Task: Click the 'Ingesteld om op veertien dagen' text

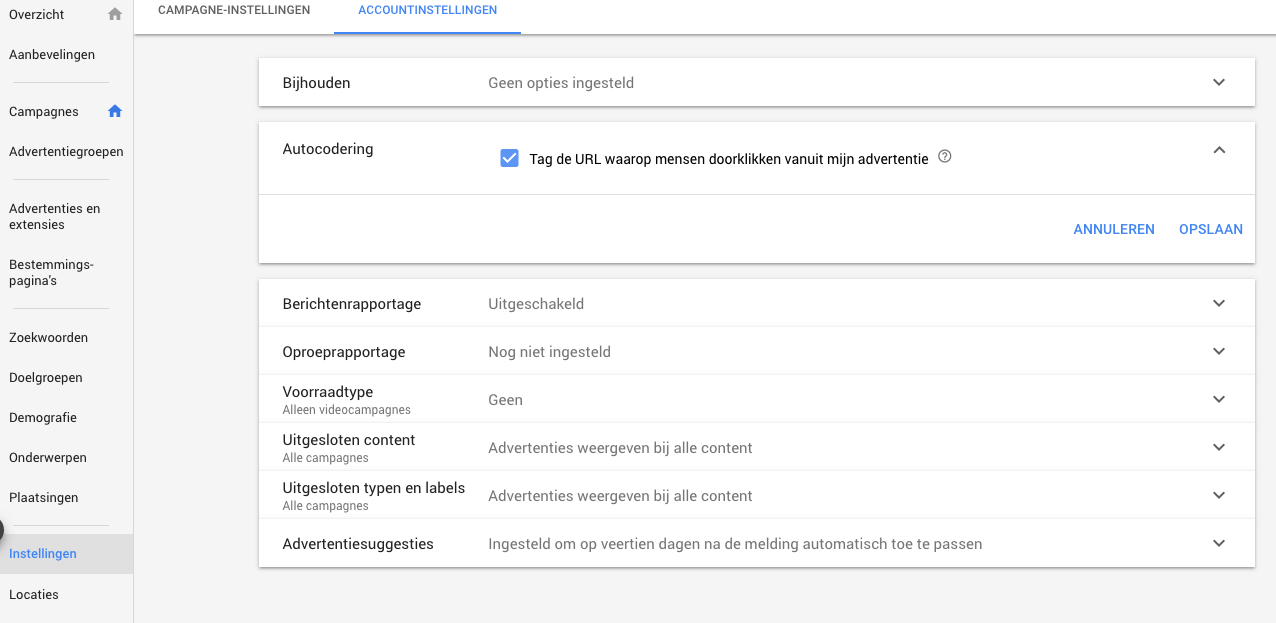Action: 735,544
